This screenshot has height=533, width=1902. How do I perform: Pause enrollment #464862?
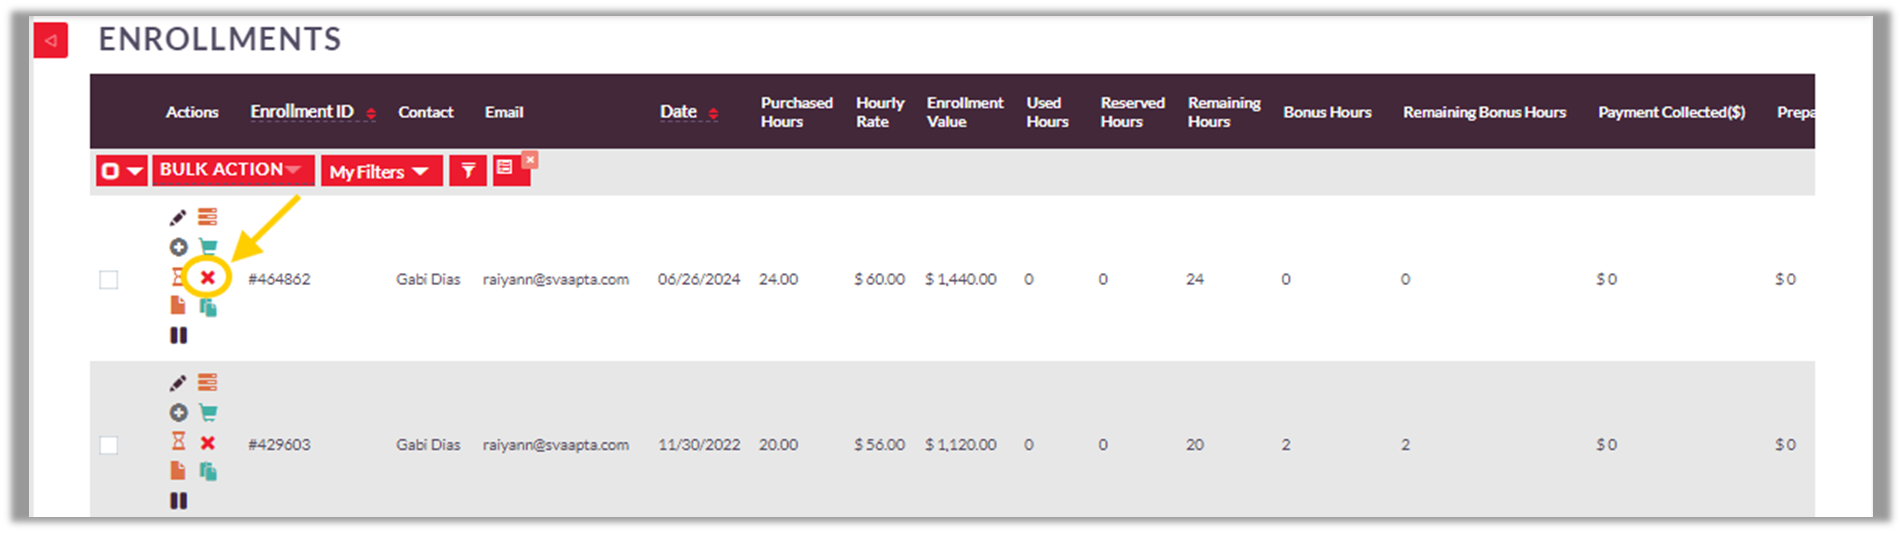pos(178,335)
